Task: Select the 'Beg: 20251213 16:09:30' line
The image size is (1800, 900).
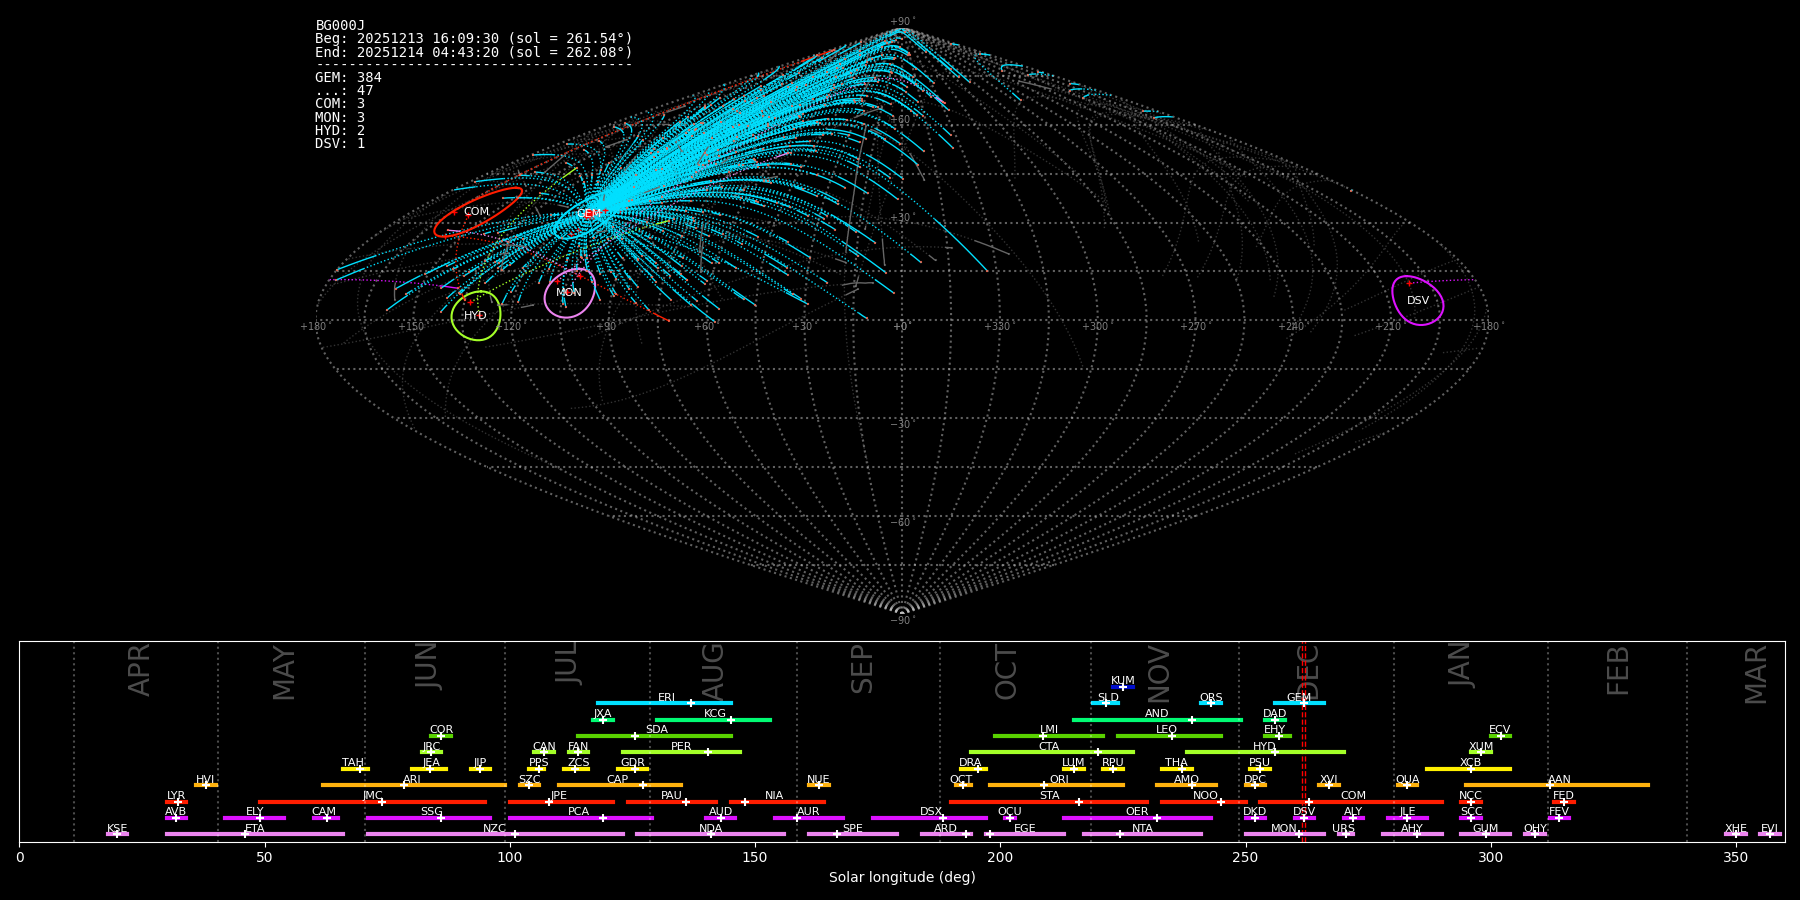Action: (474, 39)
